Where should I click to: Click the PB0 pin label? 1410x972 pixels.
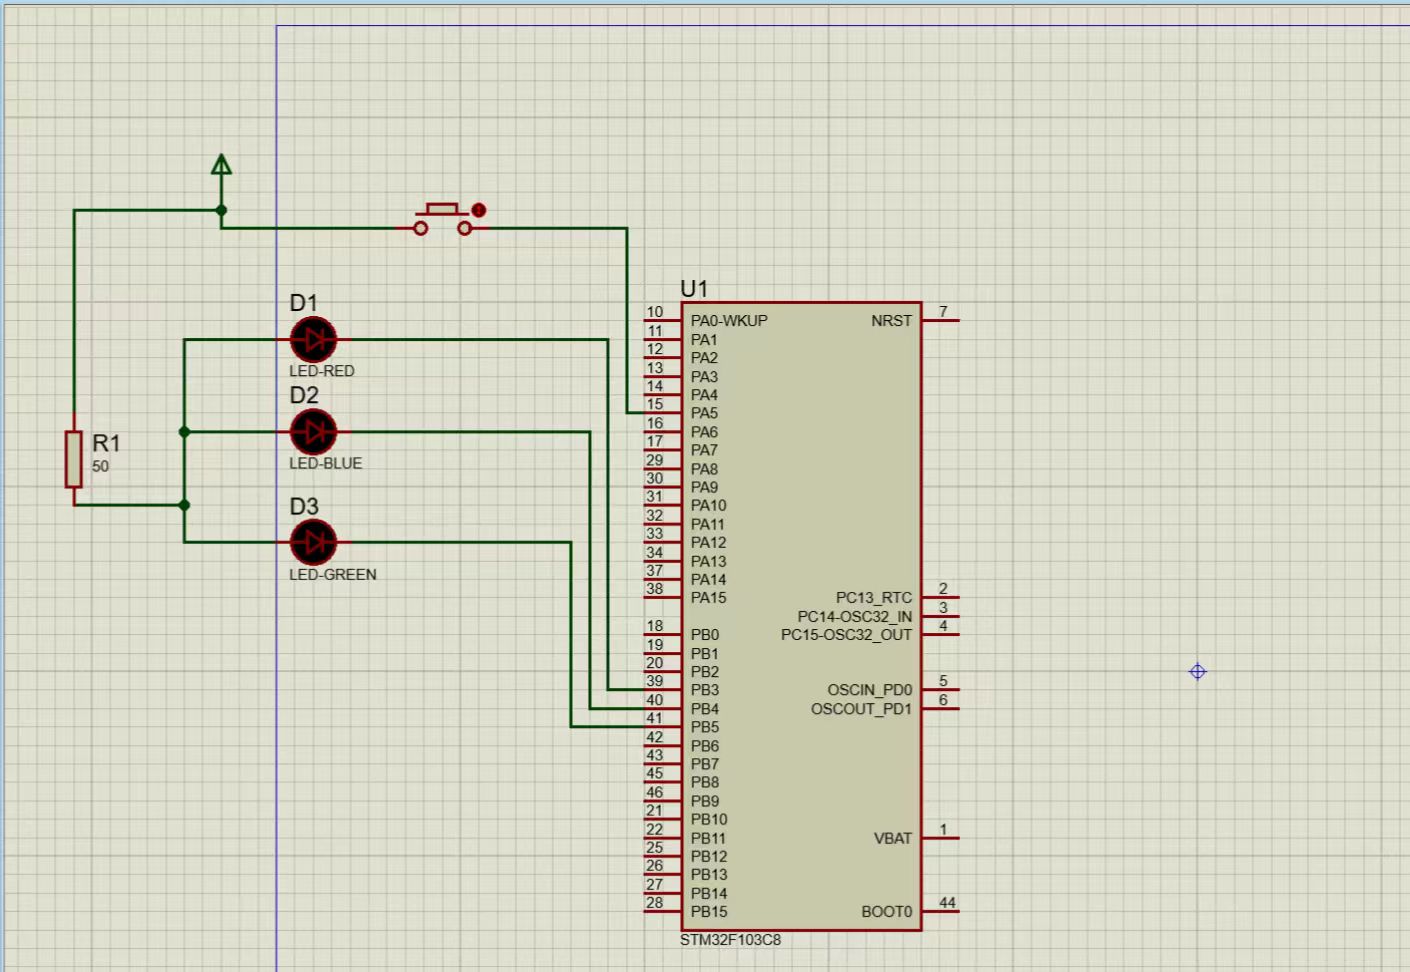click(x=704, y=635)
